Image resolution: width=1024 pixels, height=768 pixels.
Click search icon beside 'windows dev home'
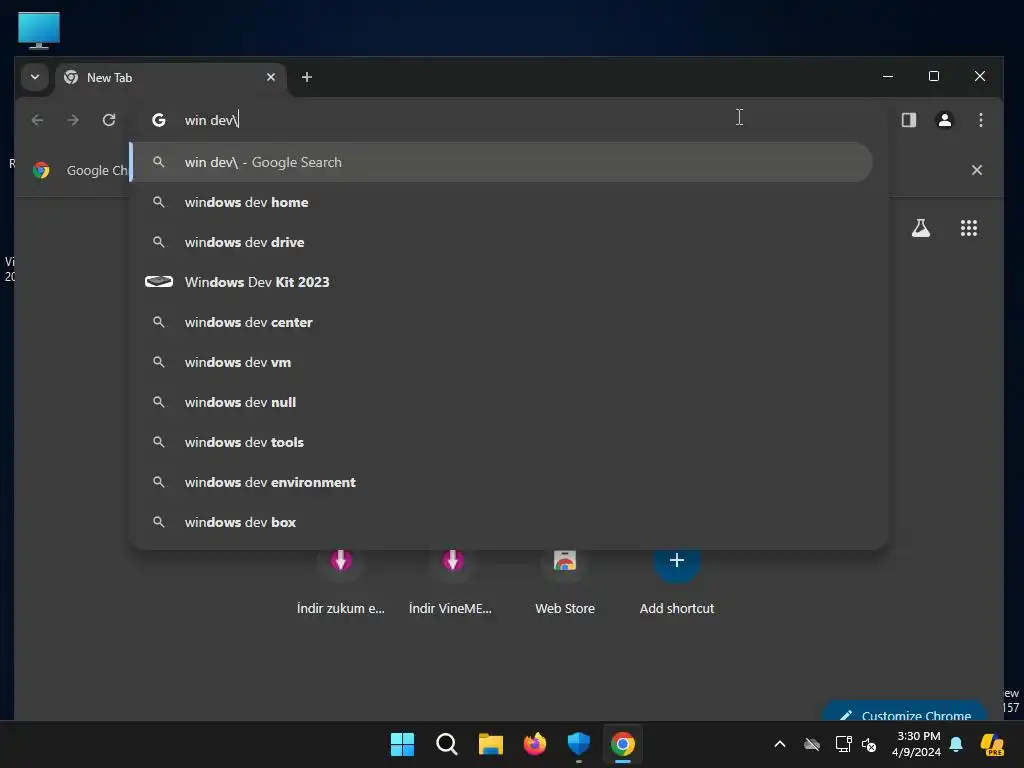point(159,202)
